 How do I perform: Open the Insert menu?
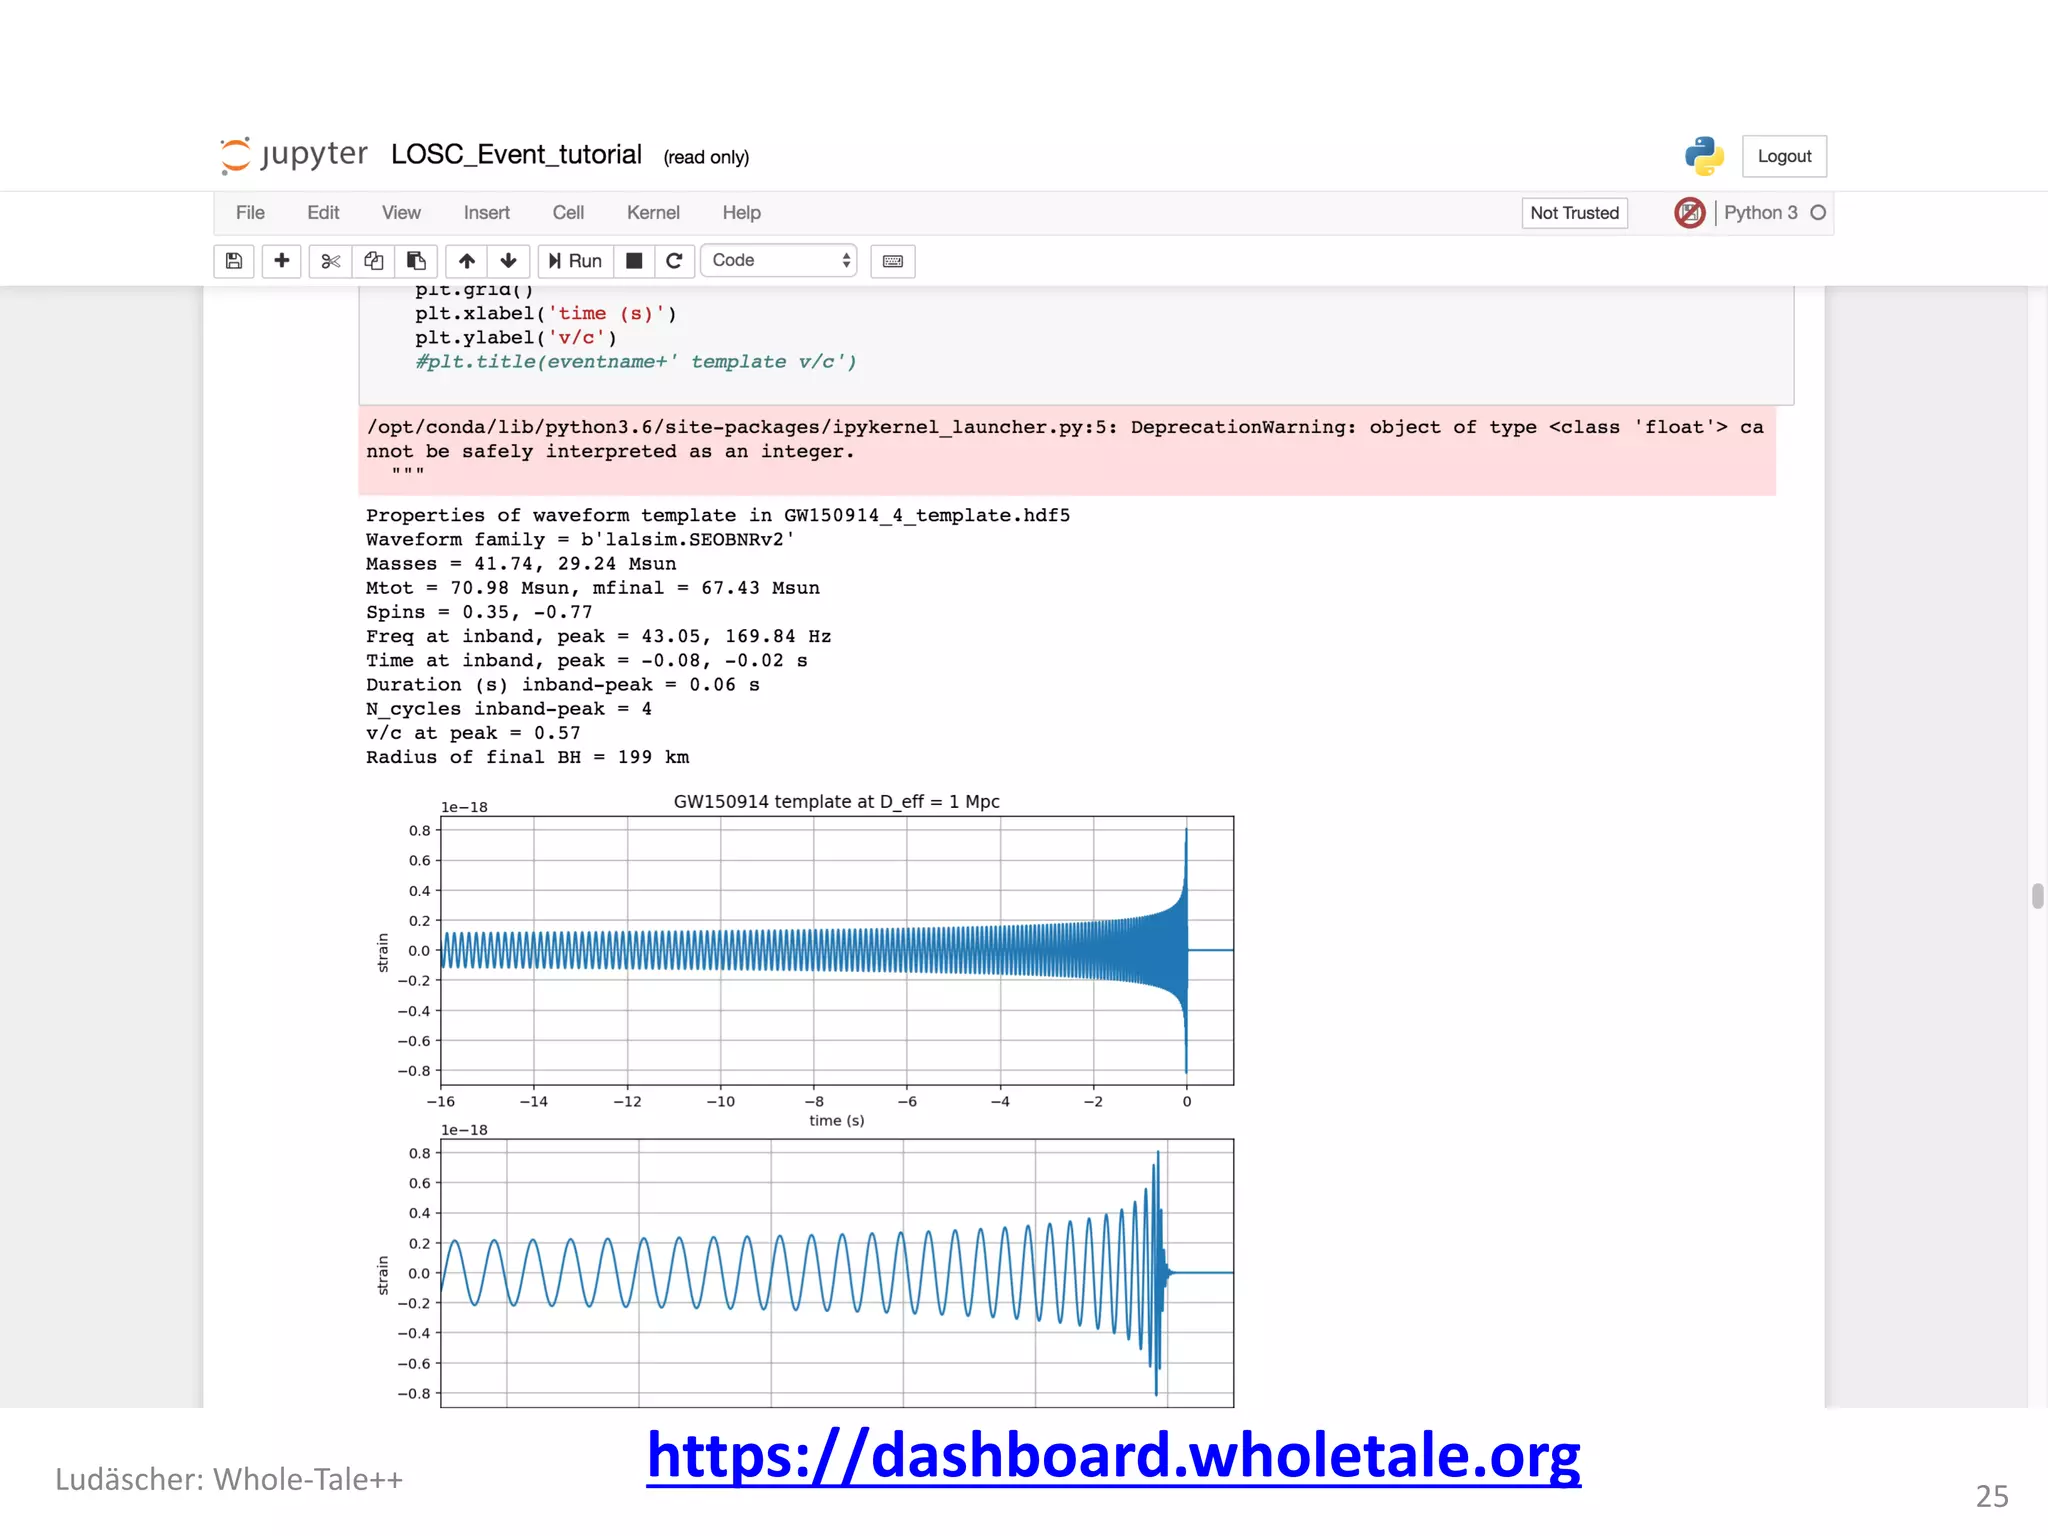click(x=487, y=213)
